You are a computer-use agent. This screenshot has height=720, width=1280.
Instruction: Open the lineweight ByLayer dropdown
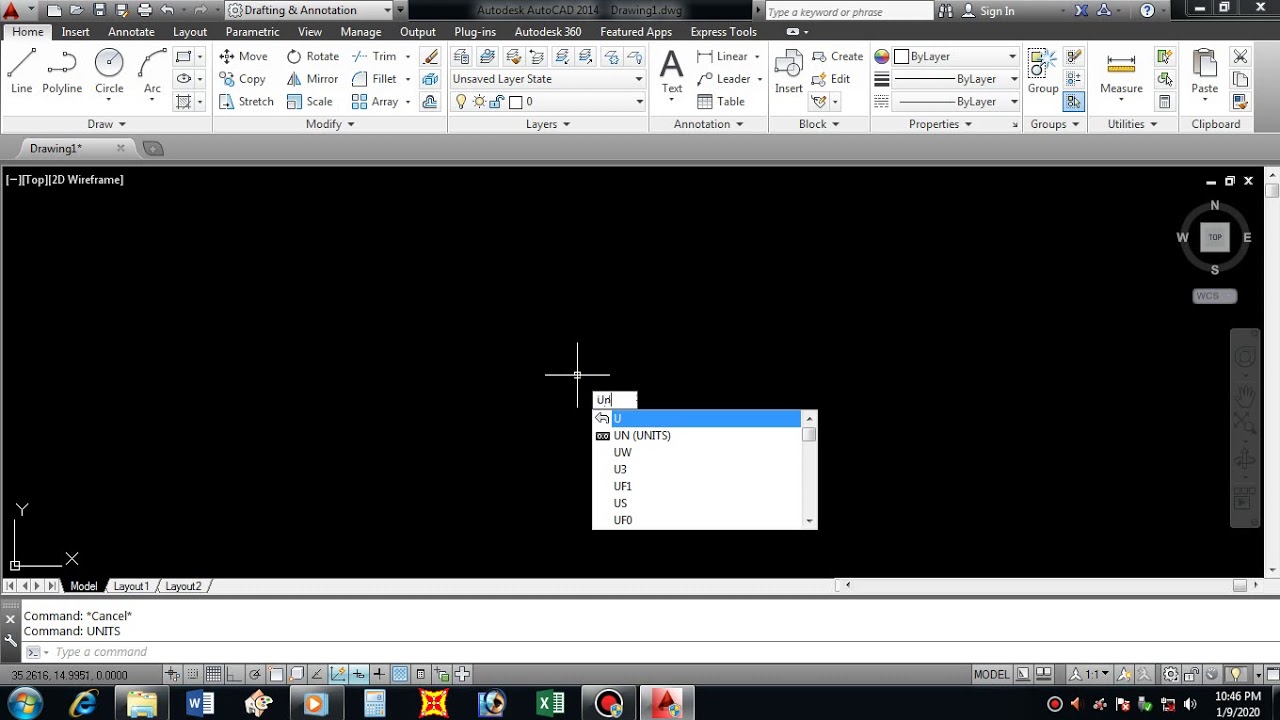(956, 79)
